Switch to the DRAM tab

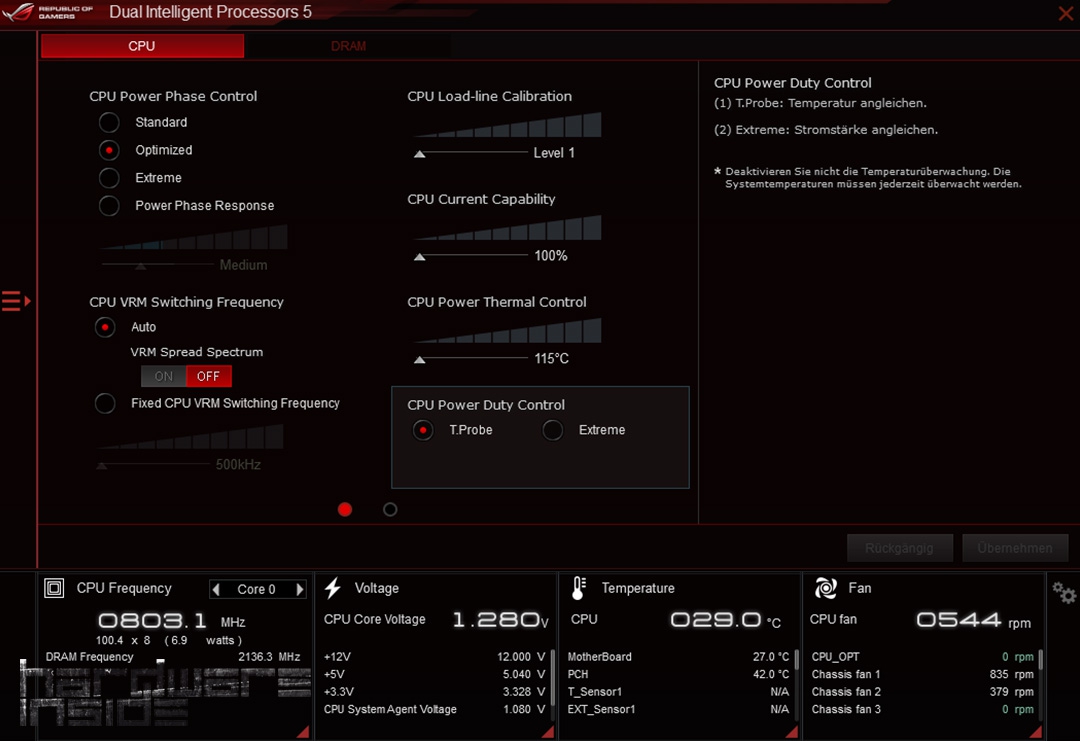point(349,46)
